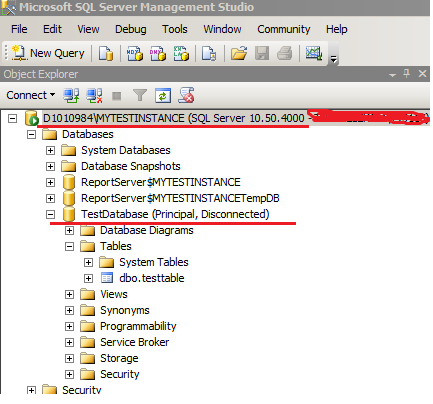433x404 pixels.
Task: Collapse the Tables folder
Action: pyautogui.click(x=69, y=247)
